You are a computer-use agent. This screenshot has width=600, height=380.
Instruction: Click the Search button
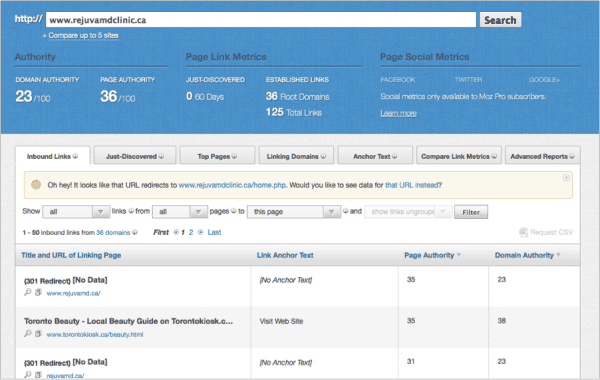(500, 20)
